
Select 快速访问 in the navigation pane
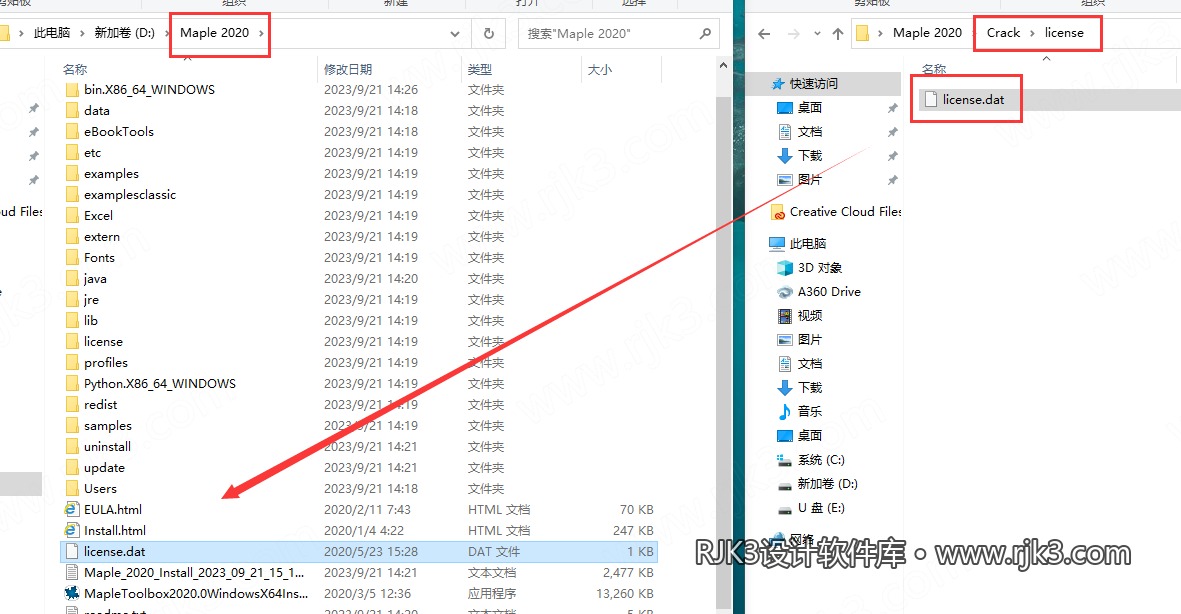coord(813,84)
